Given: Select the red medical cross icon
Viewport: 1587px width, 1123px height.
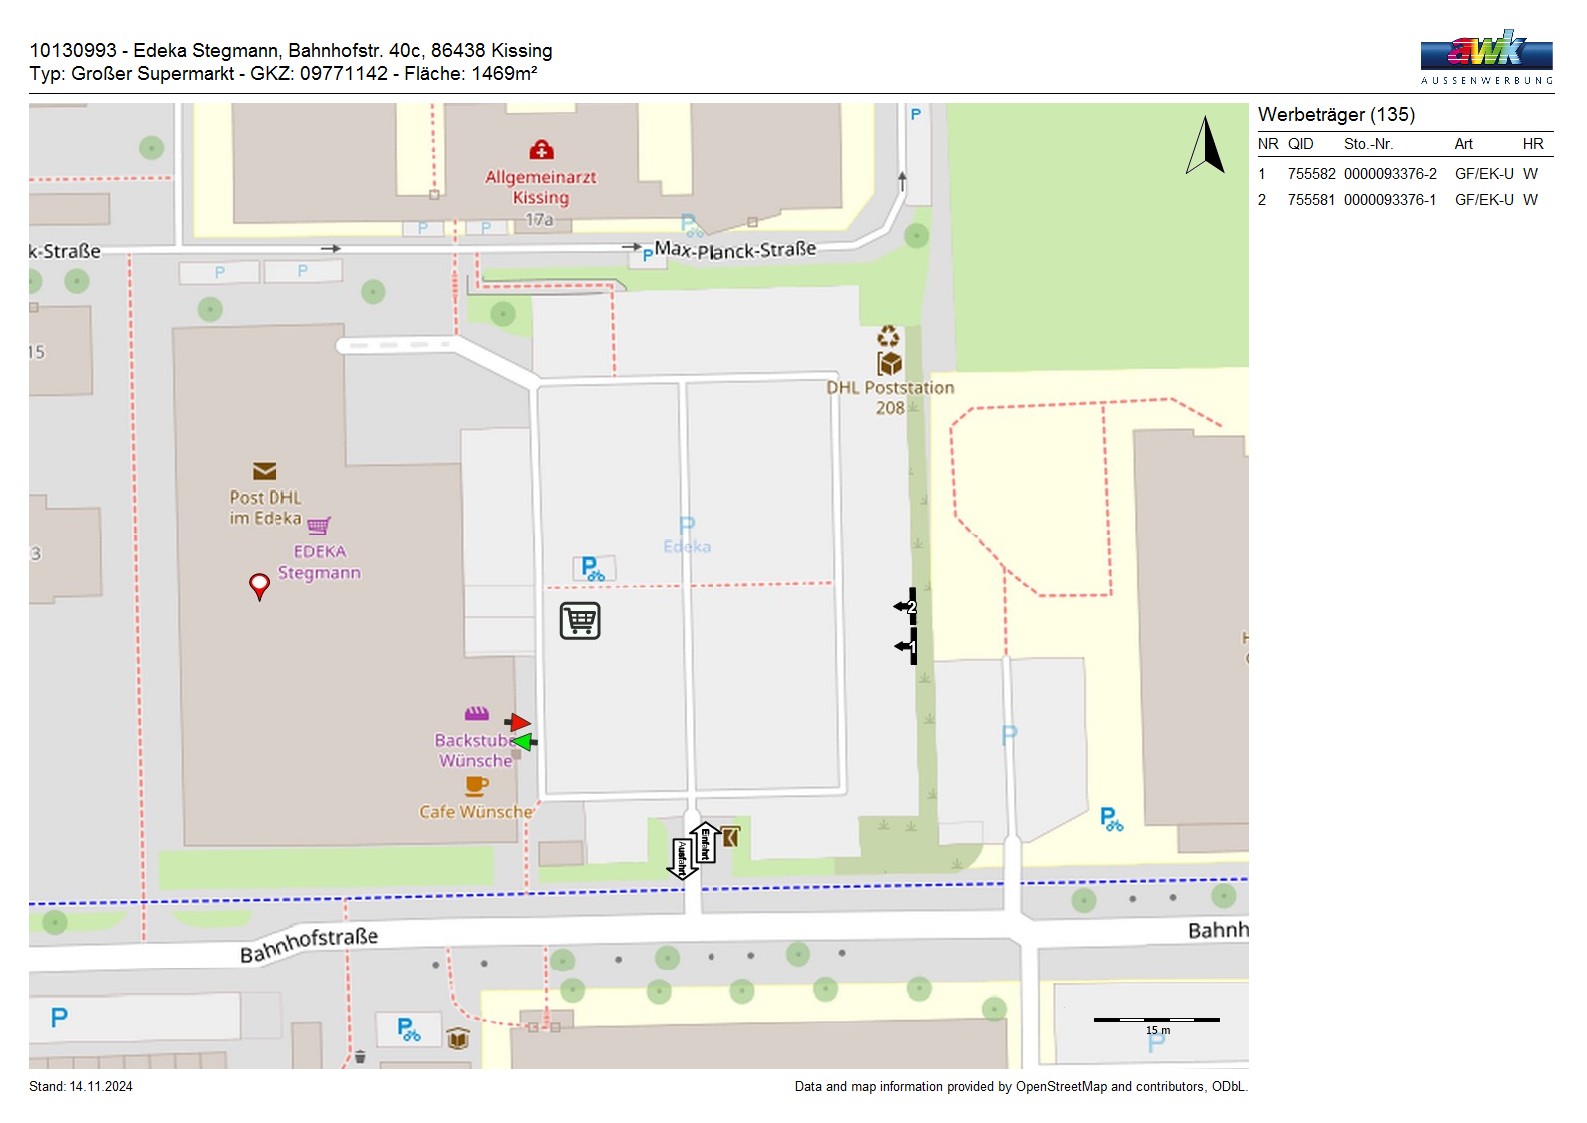Looking at the screenshot, I should [542, 150].
